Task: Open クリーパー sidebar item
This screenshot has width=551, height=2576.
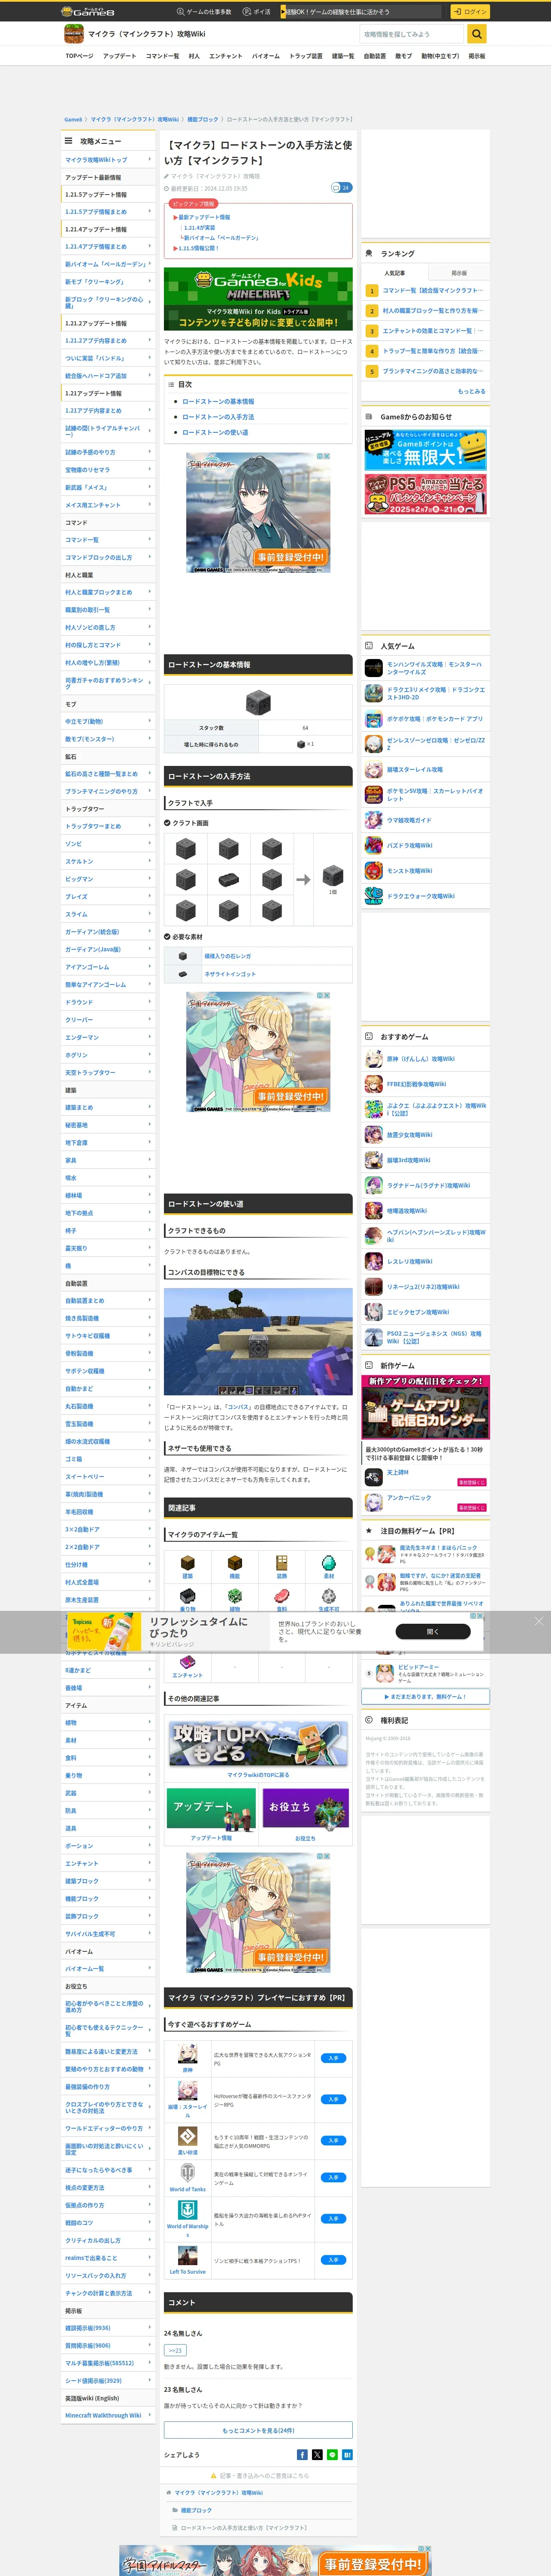Action: pyautogui.click(x=108, y=1020)
